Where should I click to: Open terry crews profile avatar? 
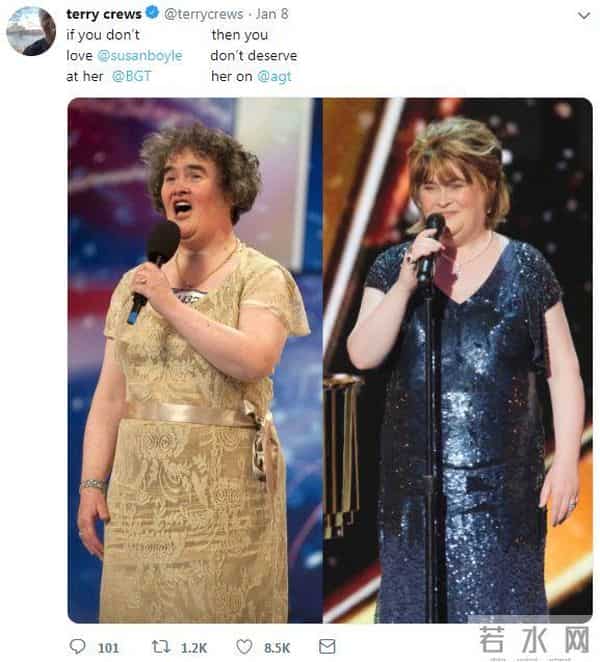[31, 31]
